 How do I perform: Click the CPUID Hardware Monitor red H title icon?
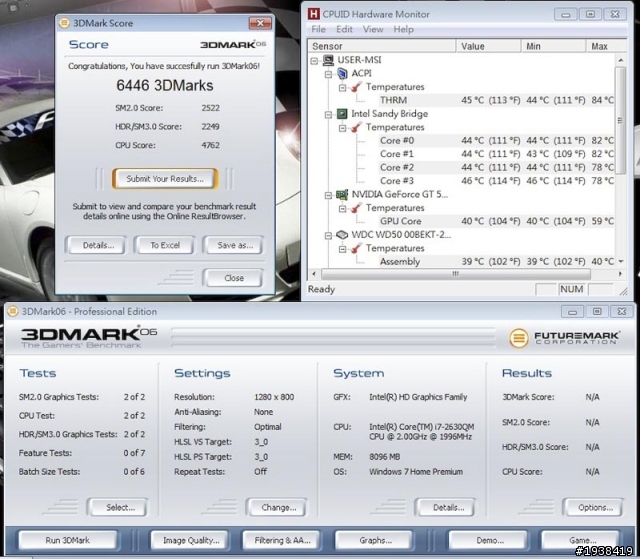coord(313,14)
